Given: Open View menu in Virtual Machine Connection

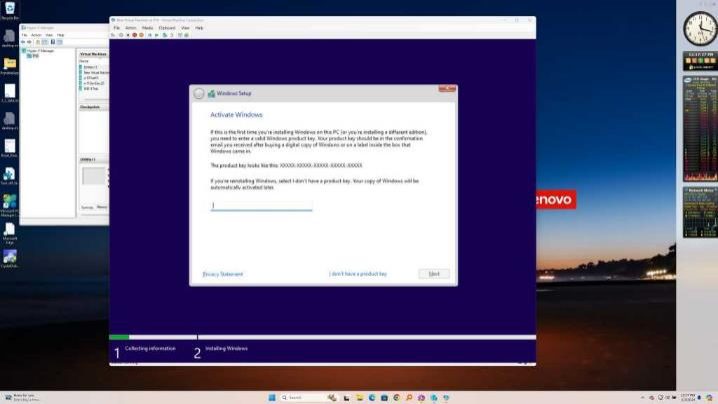Looking at the screenshot, I should click(185, 28).
